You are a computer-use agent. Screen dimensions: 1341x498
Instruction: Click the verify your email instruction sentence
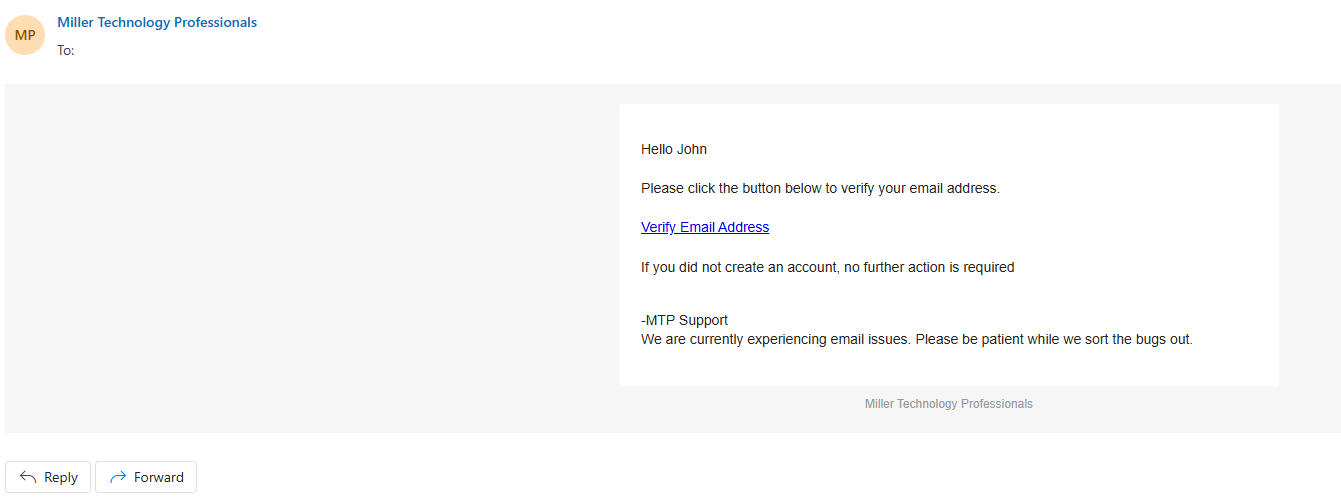[820, 188]
